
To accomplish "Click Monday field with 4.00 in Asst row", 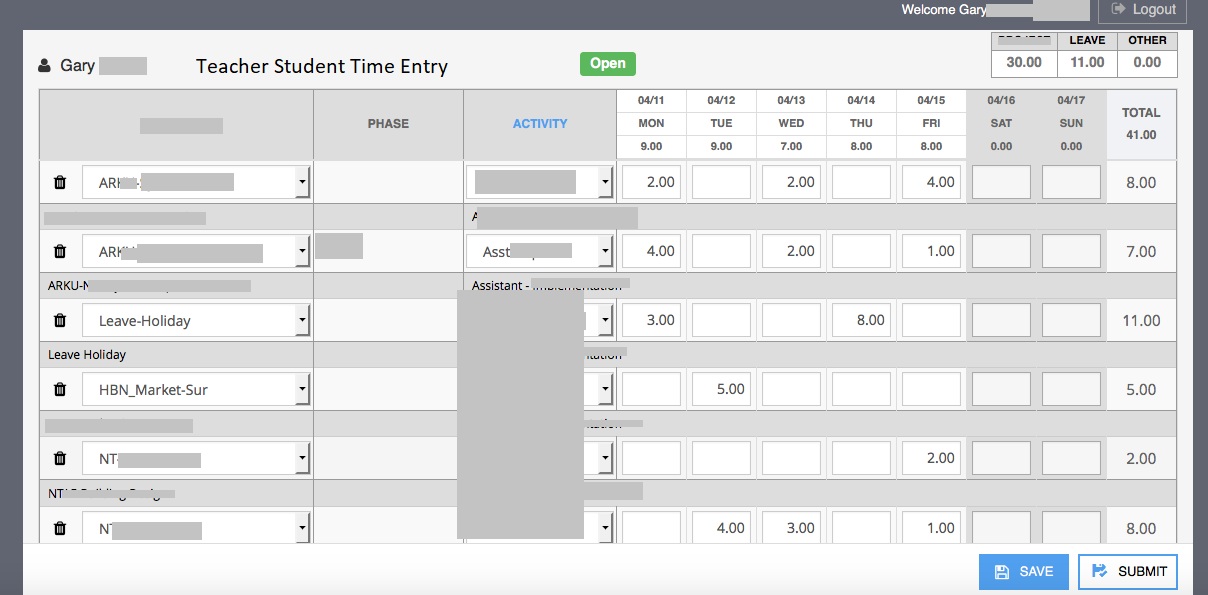I will 651,252.
